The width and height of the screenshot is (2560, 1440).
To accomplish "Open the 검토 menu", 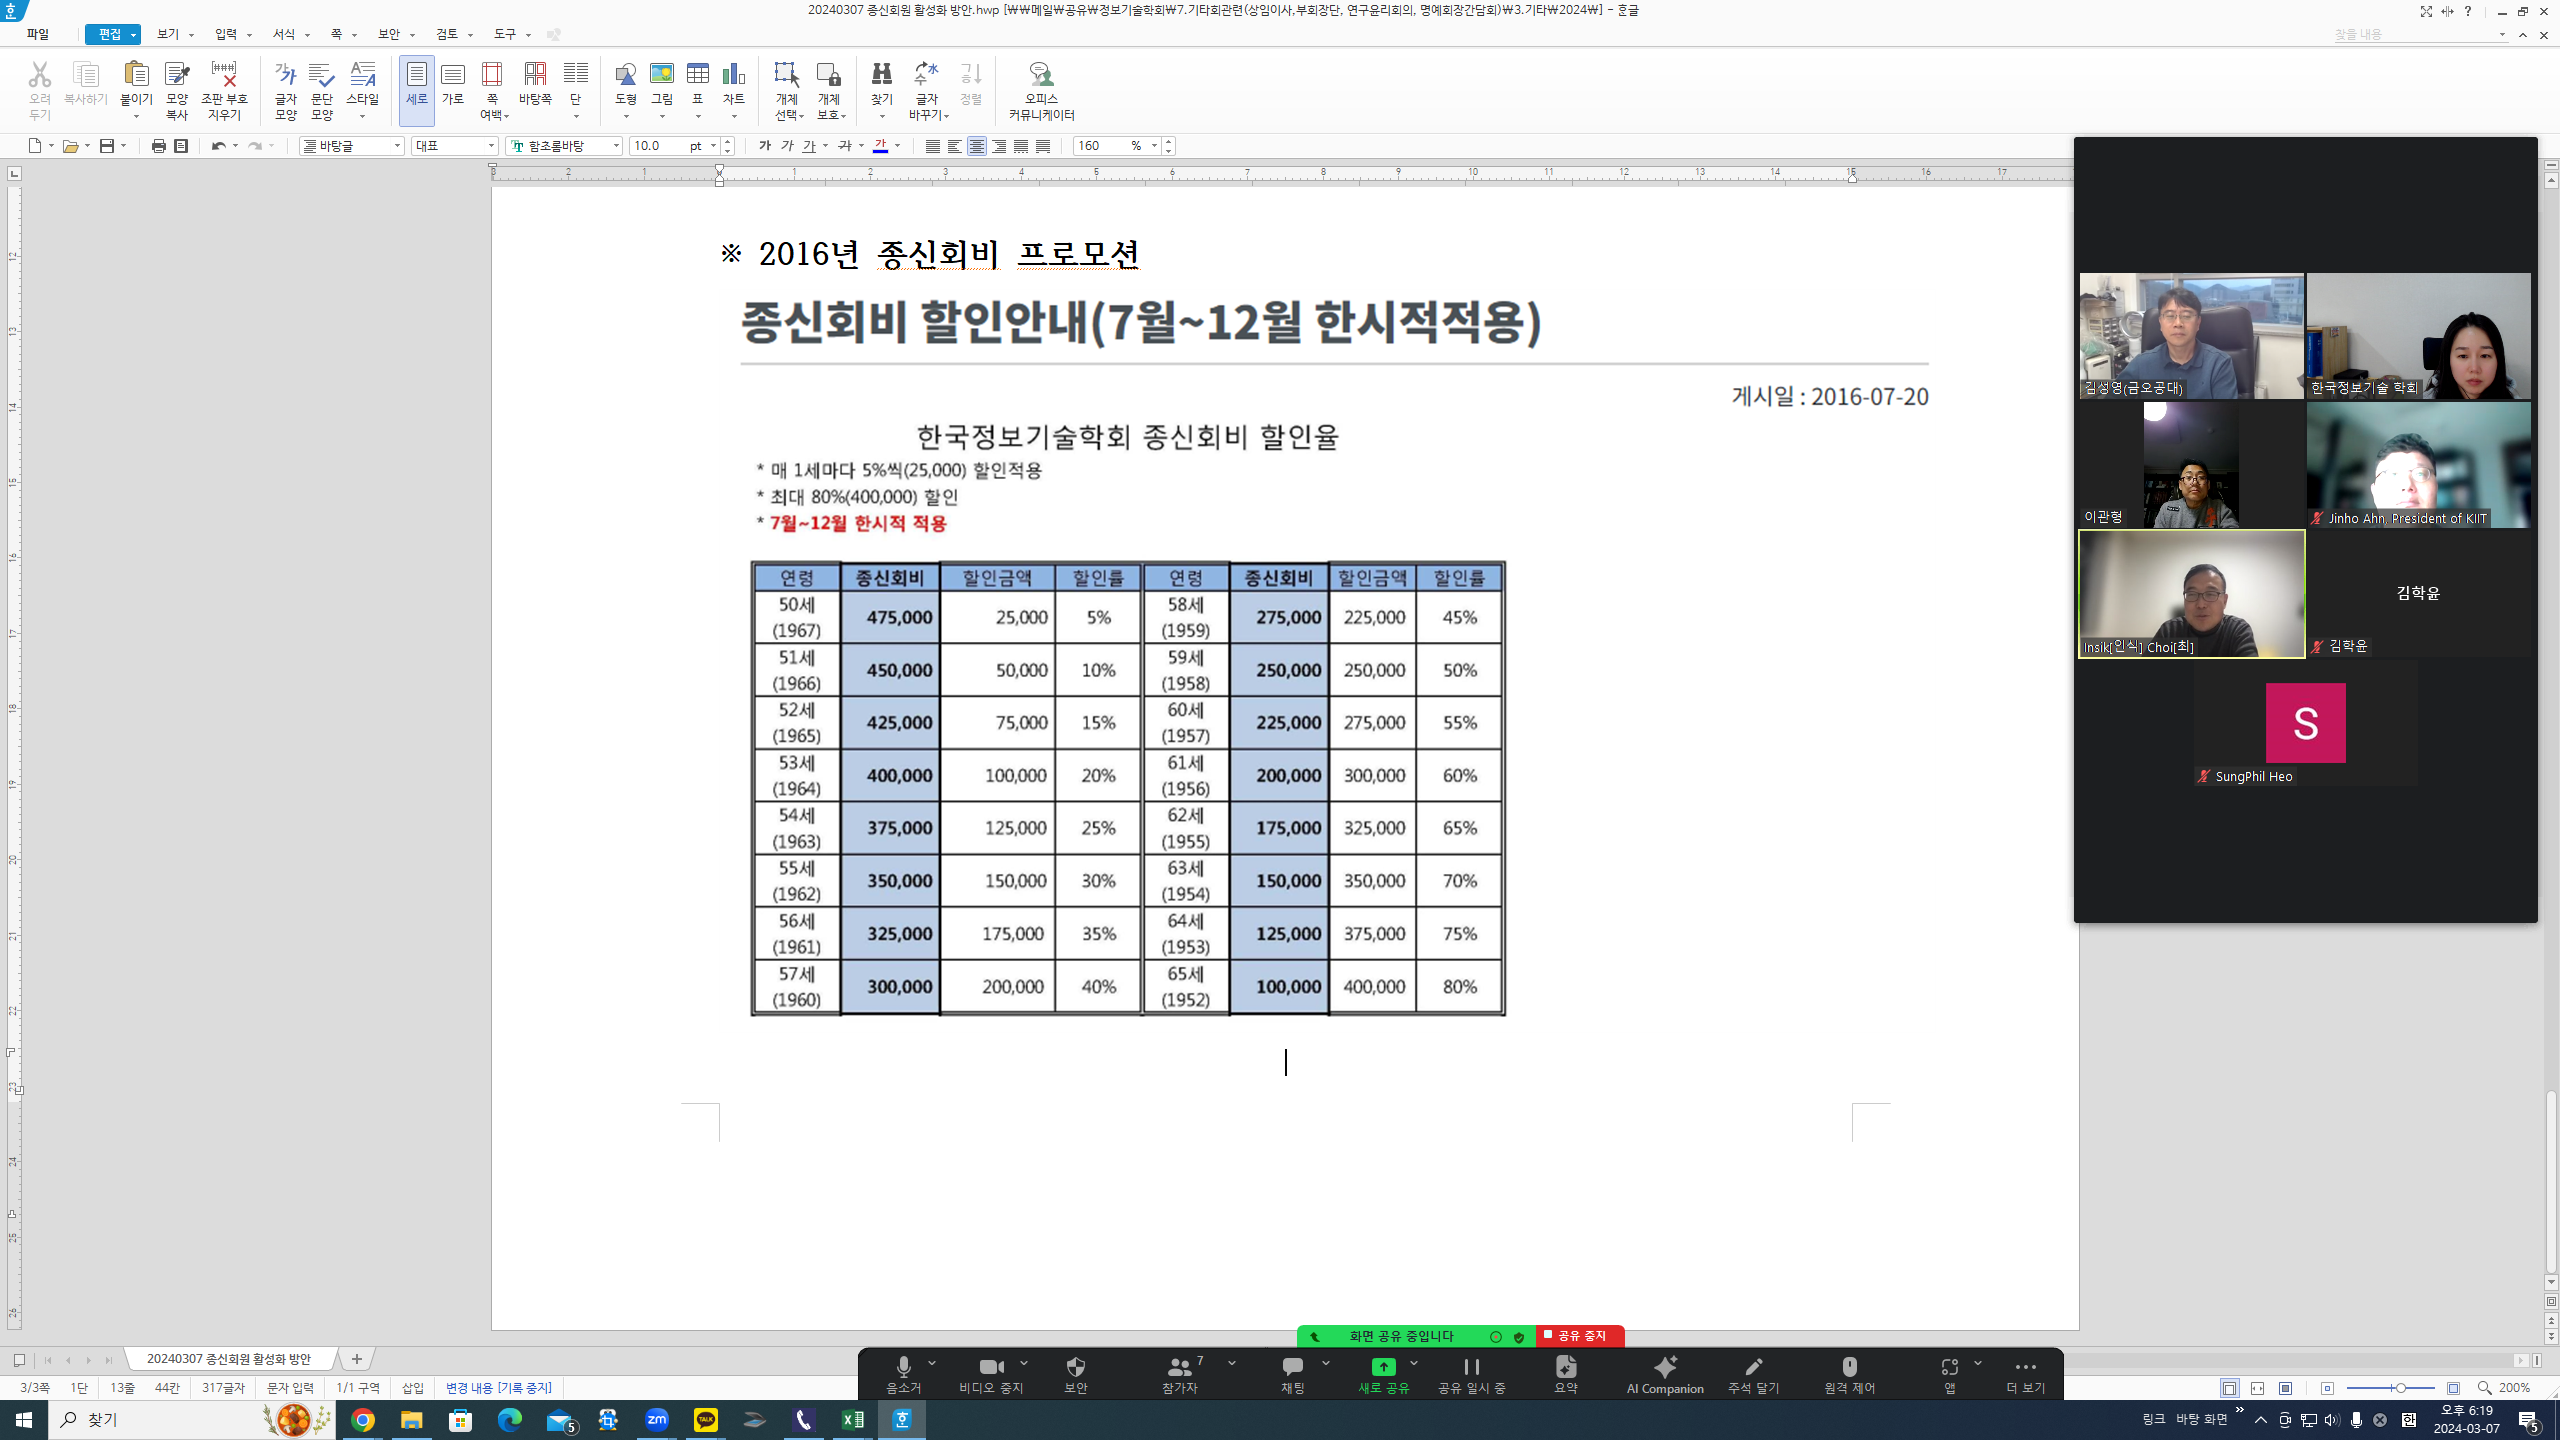I will [447, 34].
